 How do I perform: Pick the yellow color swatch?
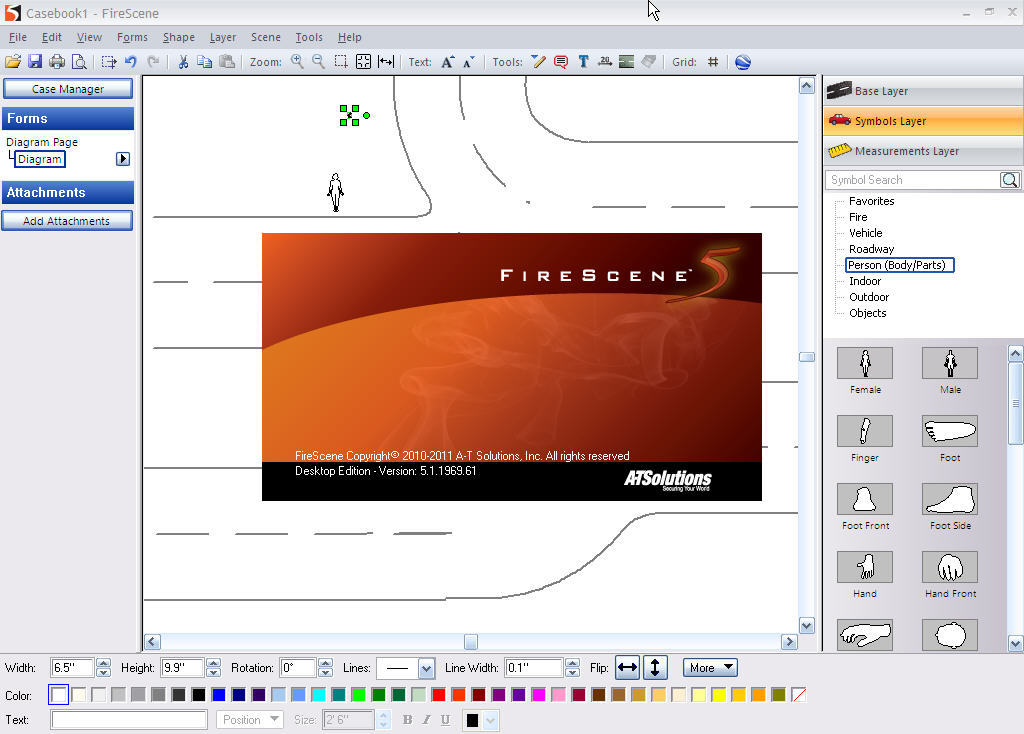click(x=718, y=695)
